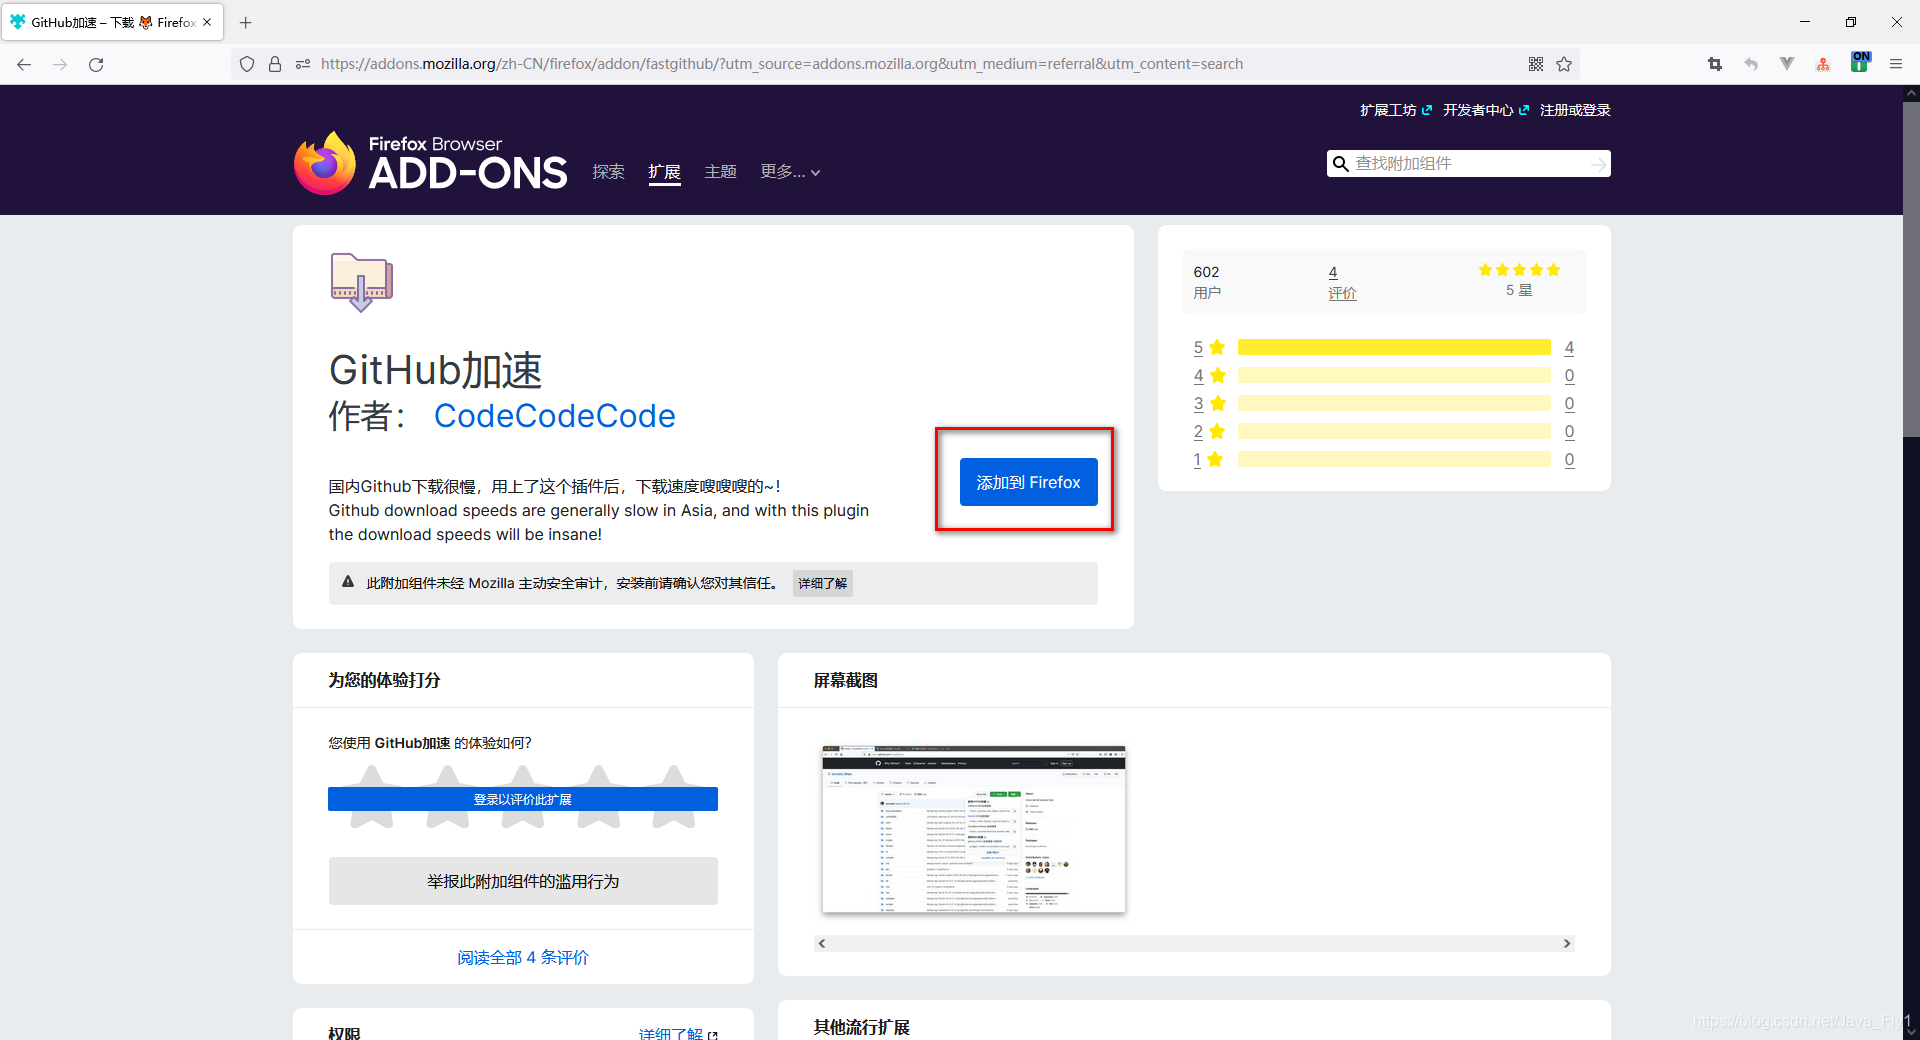Screen dimensions: 1920x1040
Task: Click the Firefox Browser ADD-ONS logo
Action: click(x=431, y=163)
